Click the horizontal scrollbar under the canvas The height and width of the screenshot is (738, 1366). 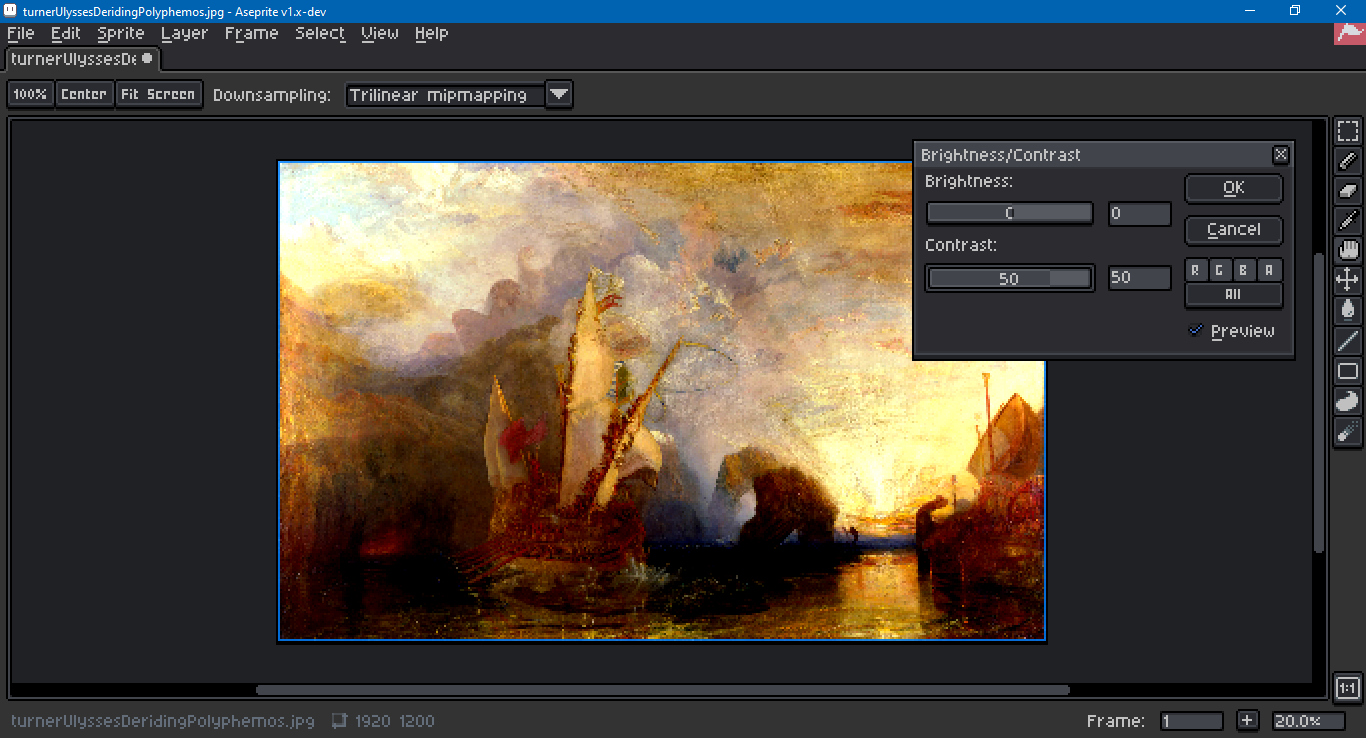pos(663,690)
